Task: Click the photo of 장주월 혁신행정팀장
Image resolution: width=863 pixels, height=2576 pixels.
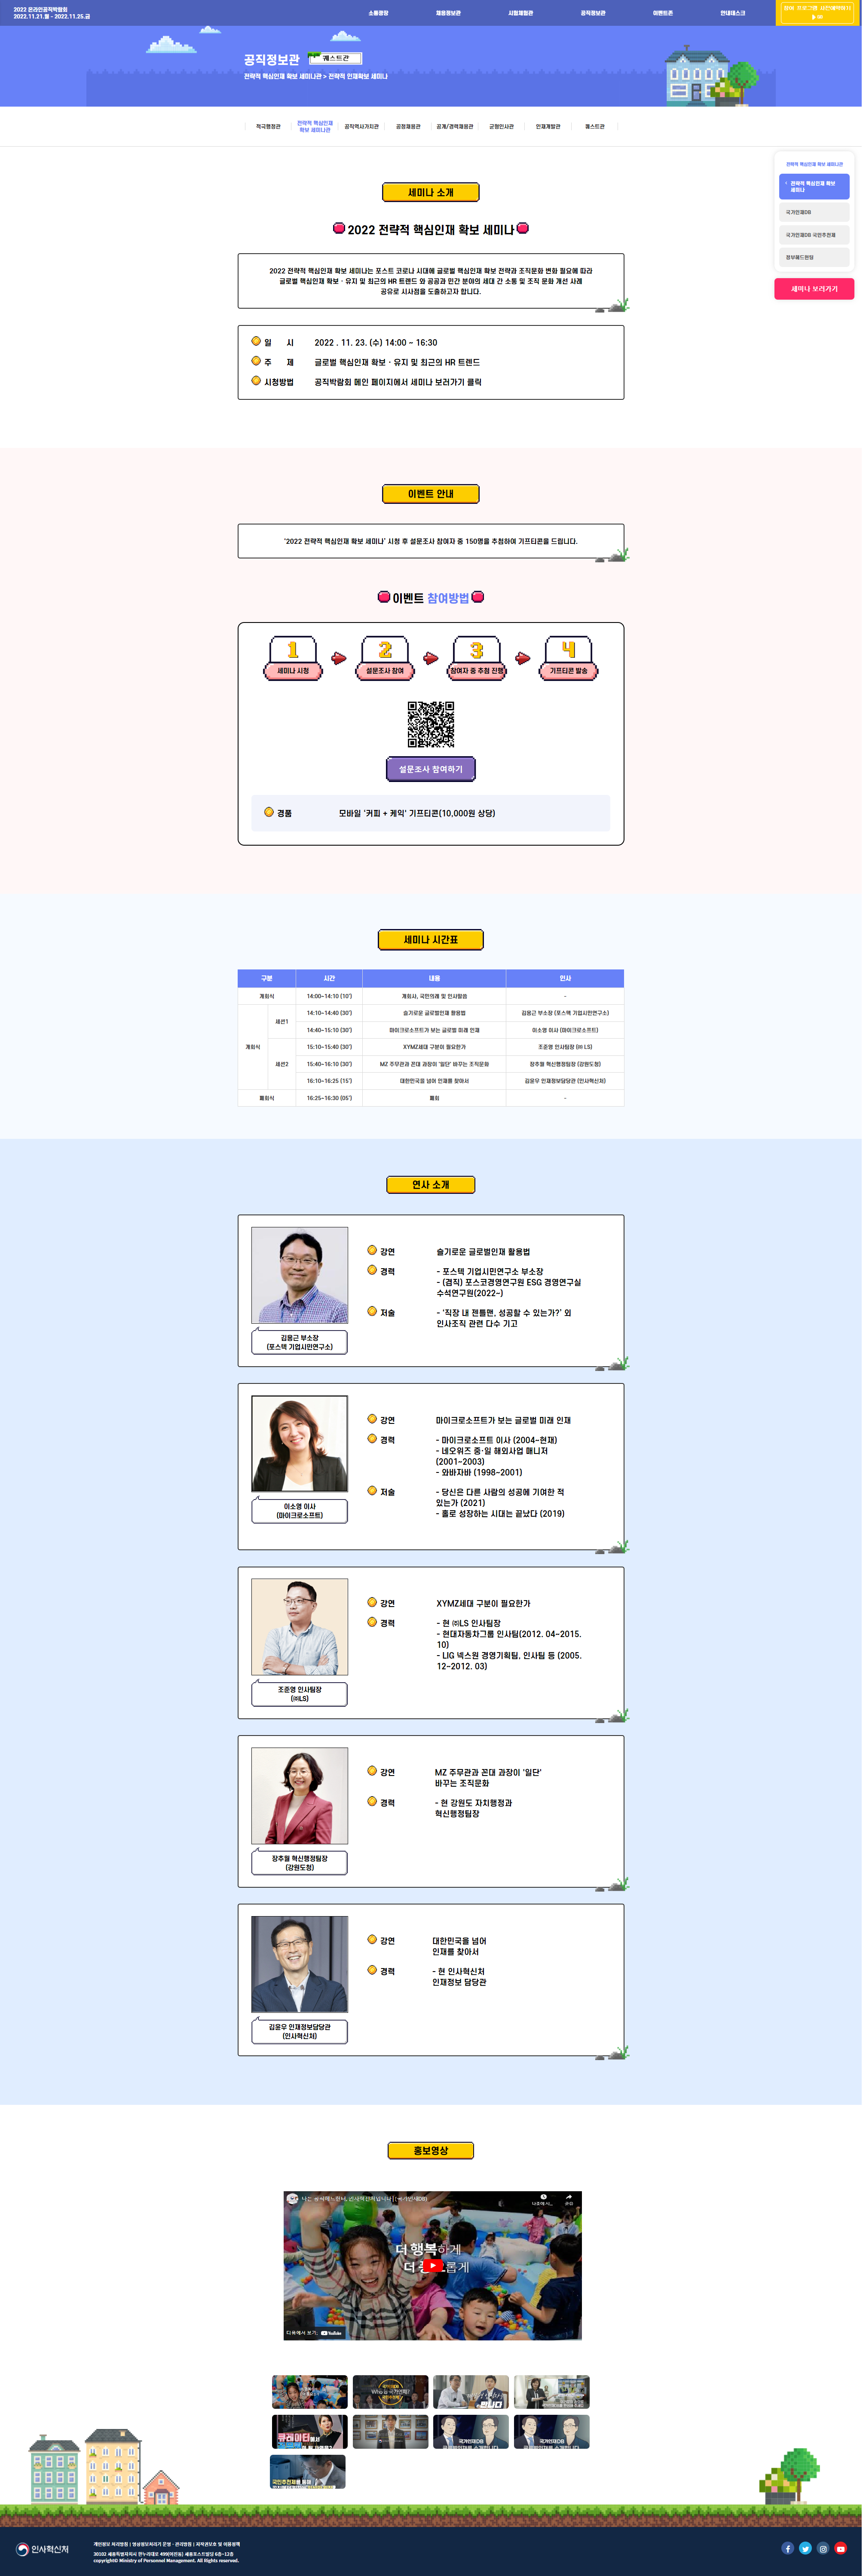Action: (300, 1796)
